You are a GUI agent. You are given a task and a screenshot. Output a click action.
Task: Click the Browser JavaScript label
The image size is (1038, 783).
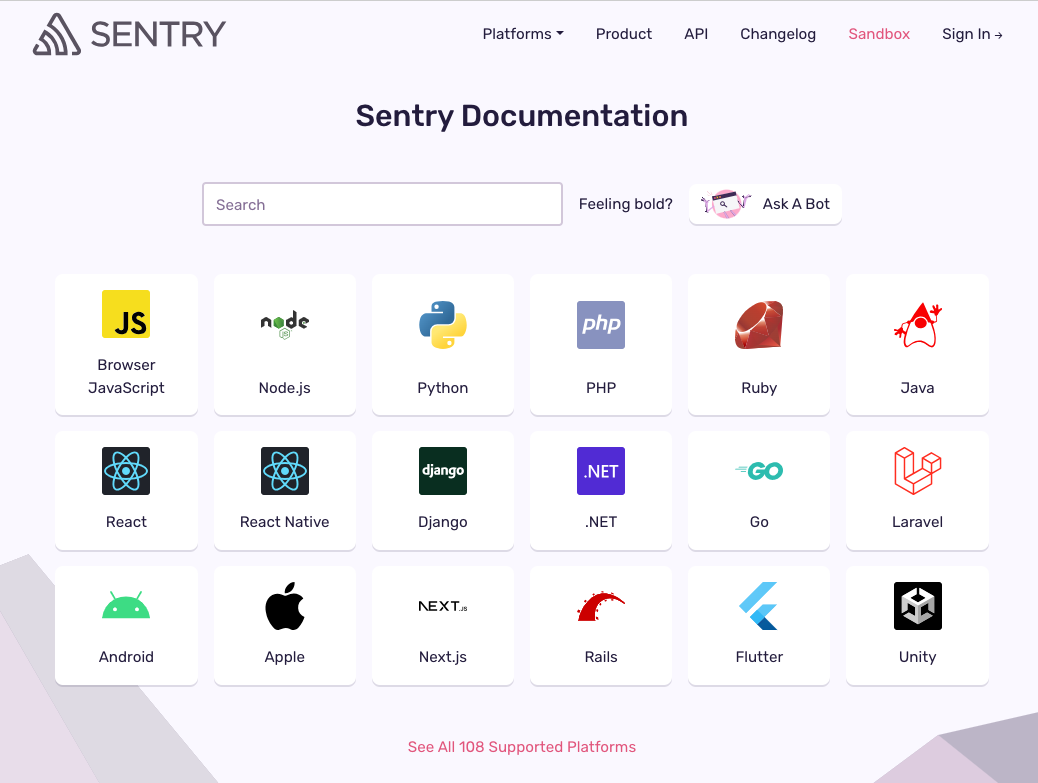[126, 376]
